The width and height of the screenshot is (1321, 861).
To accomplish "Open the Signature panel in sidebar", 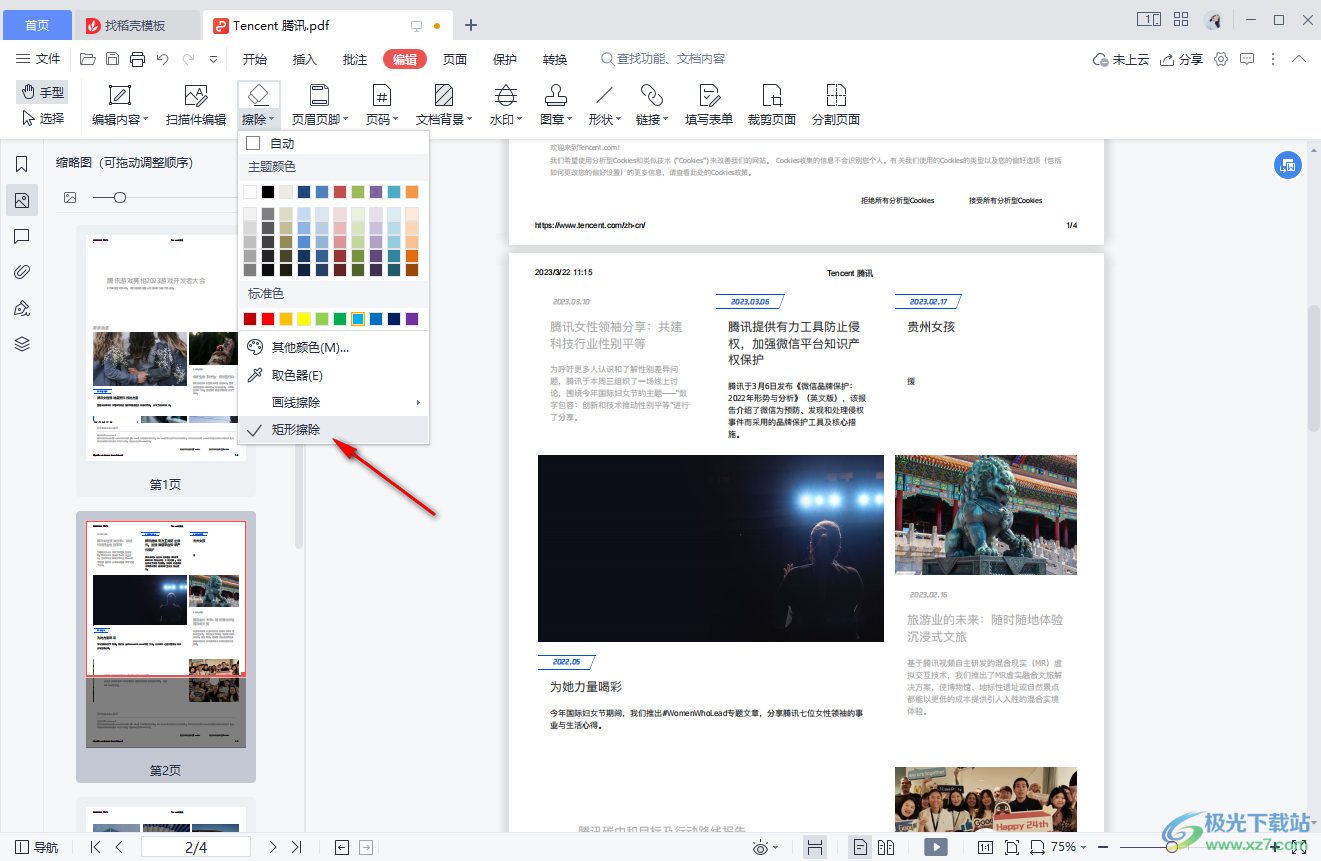I will coord(22,308).
